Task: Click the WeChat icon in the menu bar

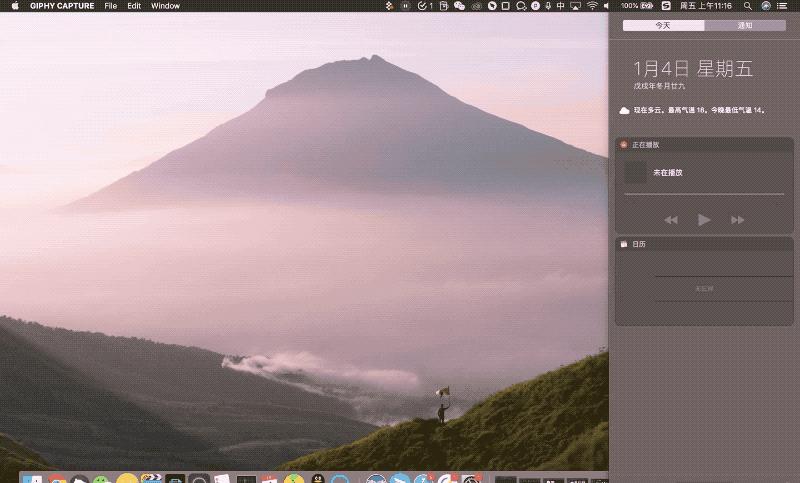Action: [x=459, y=6]
